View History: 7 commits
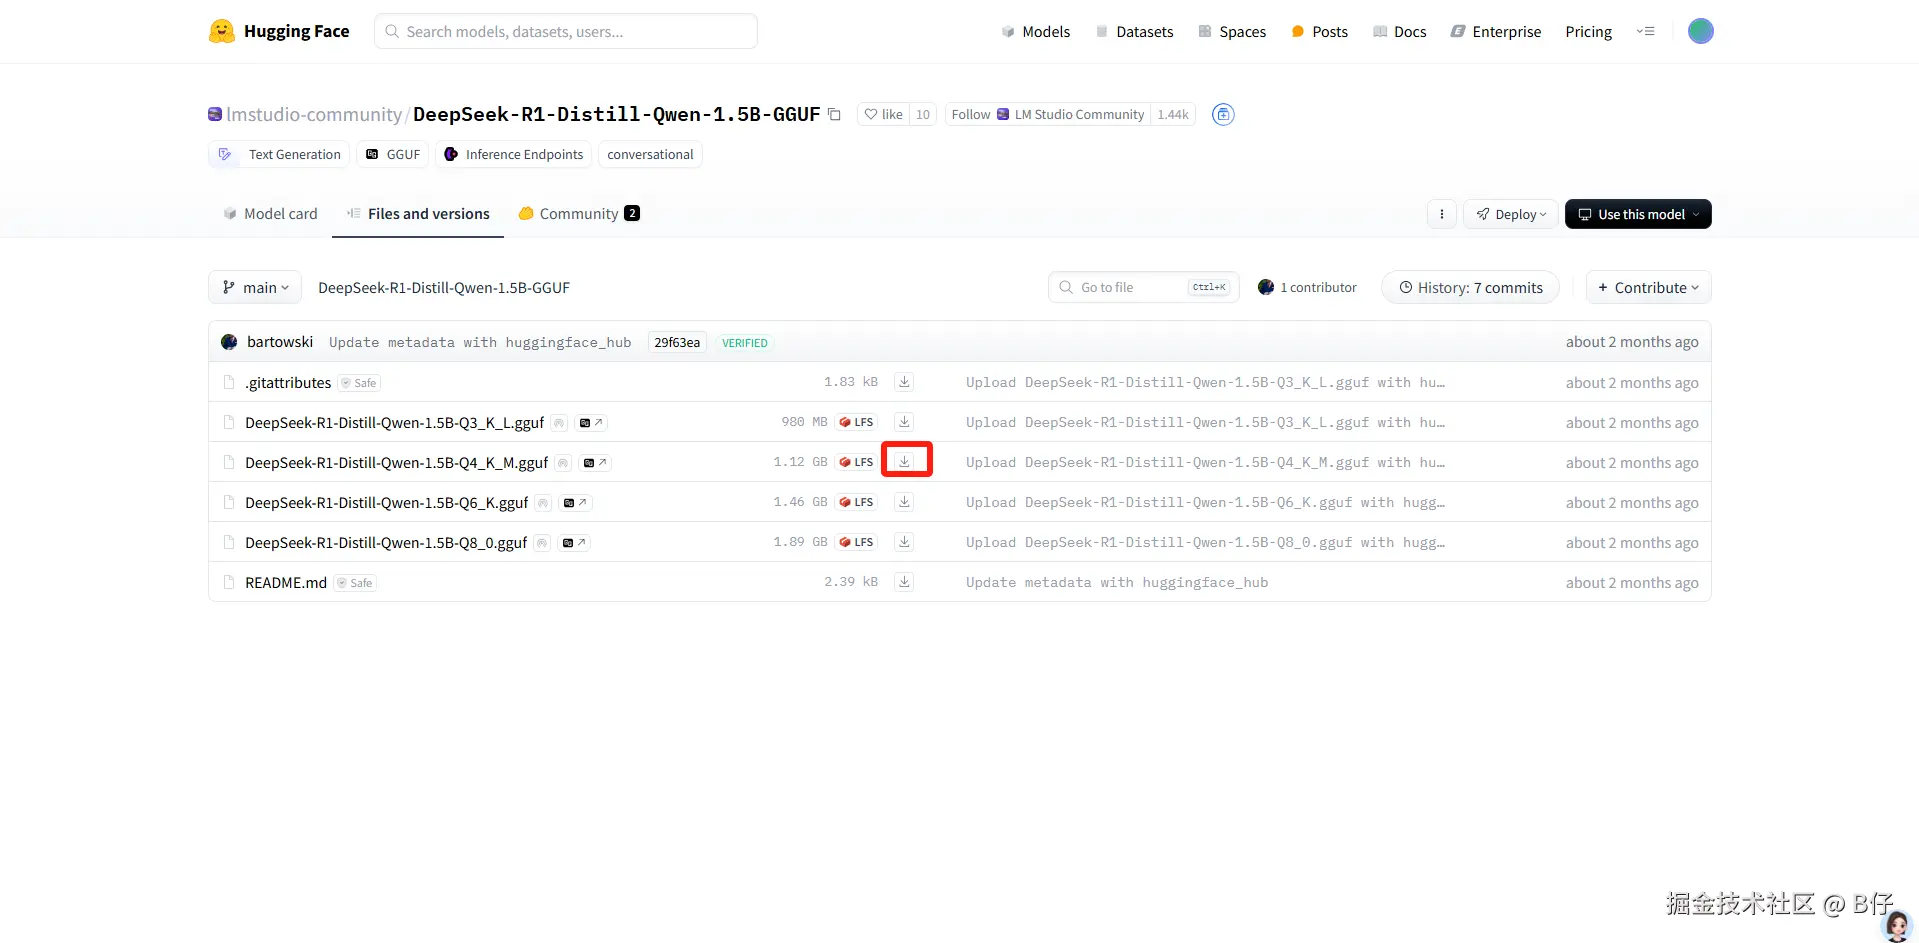This screenshot has height=943, width=1919. click(x=1470, y=287)
